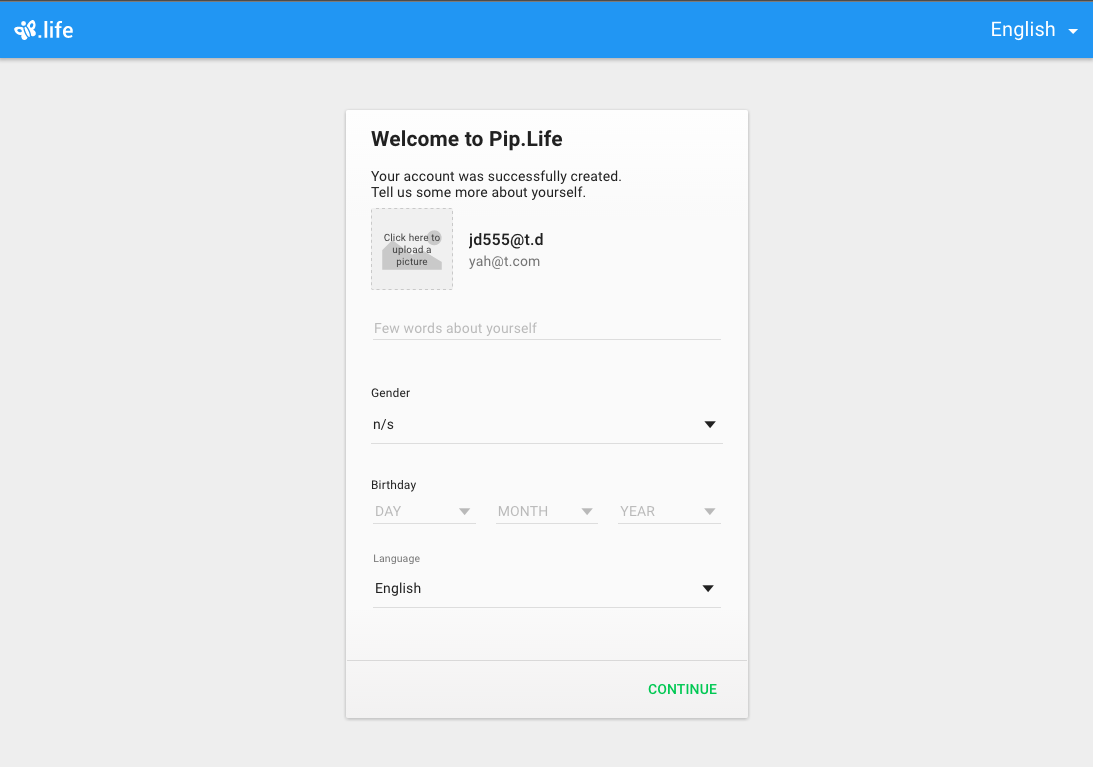Image resolution: width=1093 pixels, height=767 pixels.
Task: Upload a profile picture placeholder
Action: coord(412,249)
